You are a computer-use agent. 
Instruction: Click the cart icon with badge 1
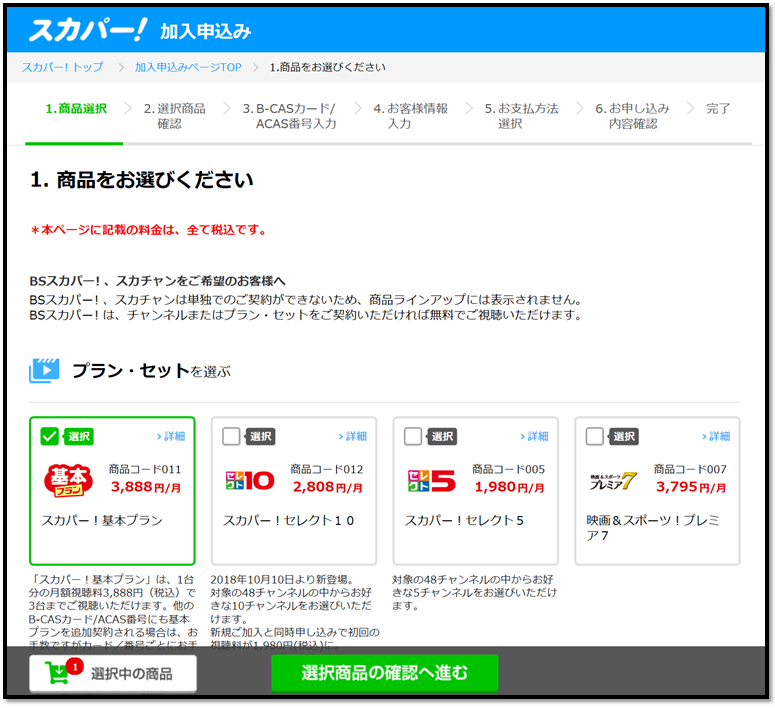(62, 672)
